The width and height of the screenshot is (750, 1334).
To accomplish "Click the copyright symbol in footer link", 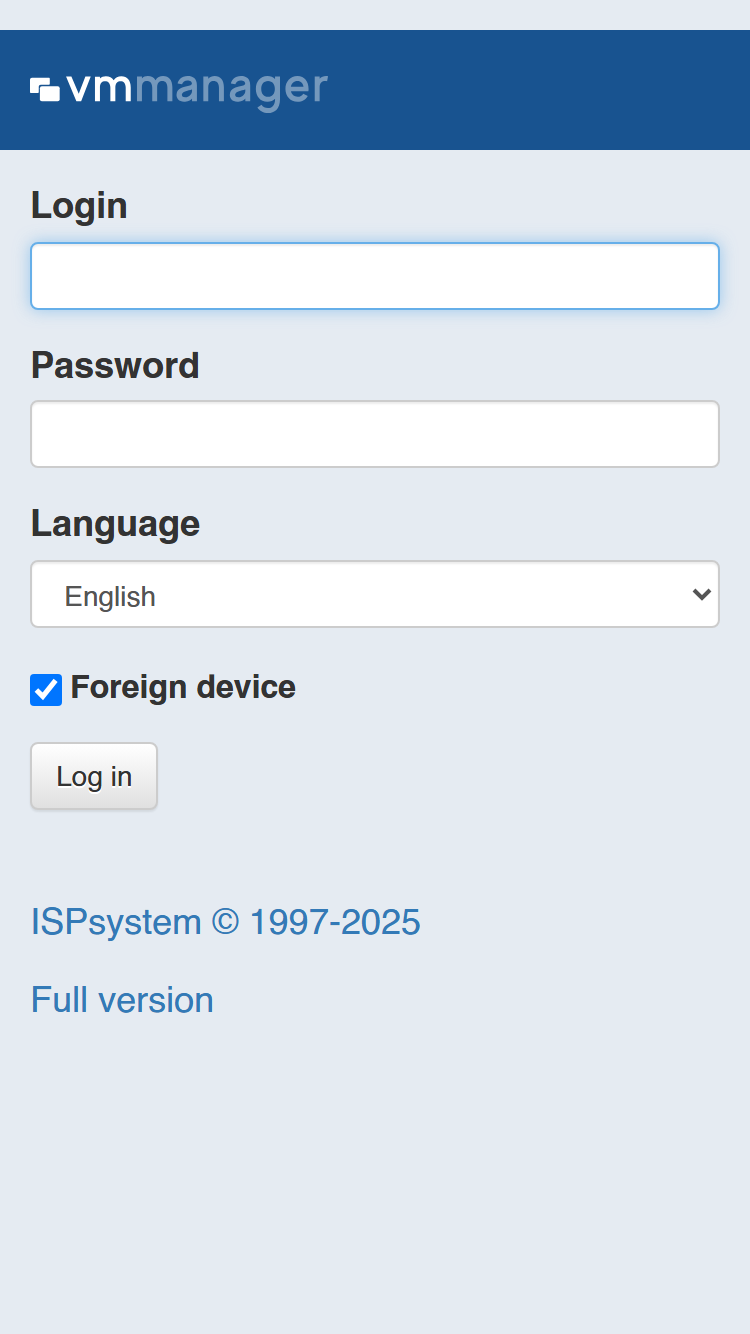I will tap(225, 922).
